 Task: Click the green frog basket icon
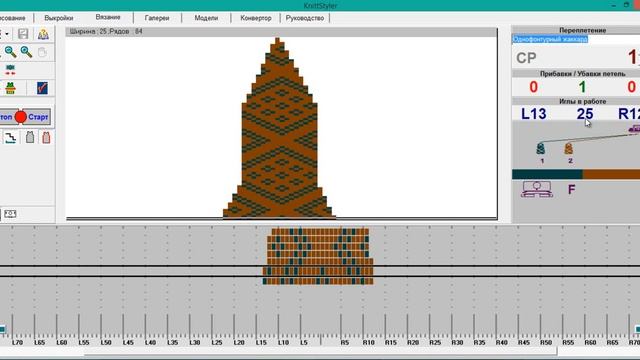click(x=10, y=88)
